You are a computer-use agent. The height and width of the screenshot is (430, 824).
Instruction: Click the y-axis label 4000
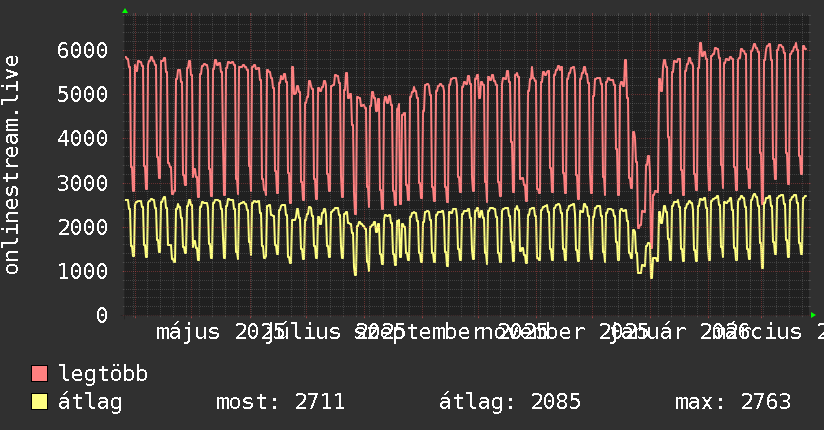(83, 139)
